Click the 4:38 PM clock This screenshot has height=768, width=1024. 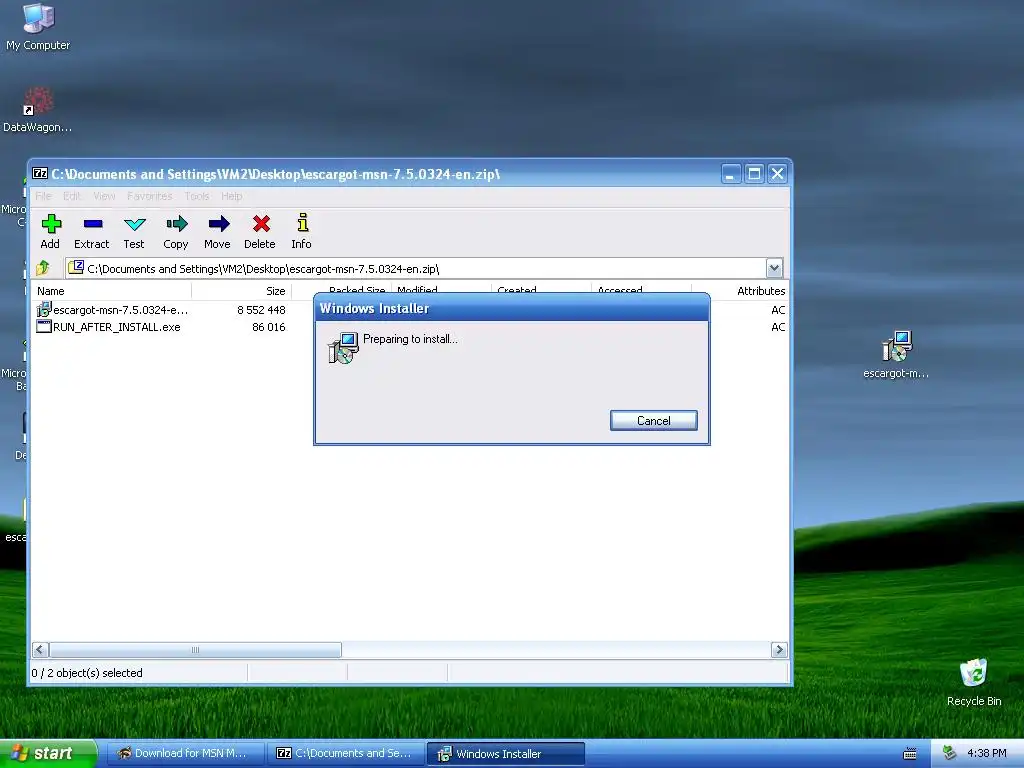[x=987, y=753]
